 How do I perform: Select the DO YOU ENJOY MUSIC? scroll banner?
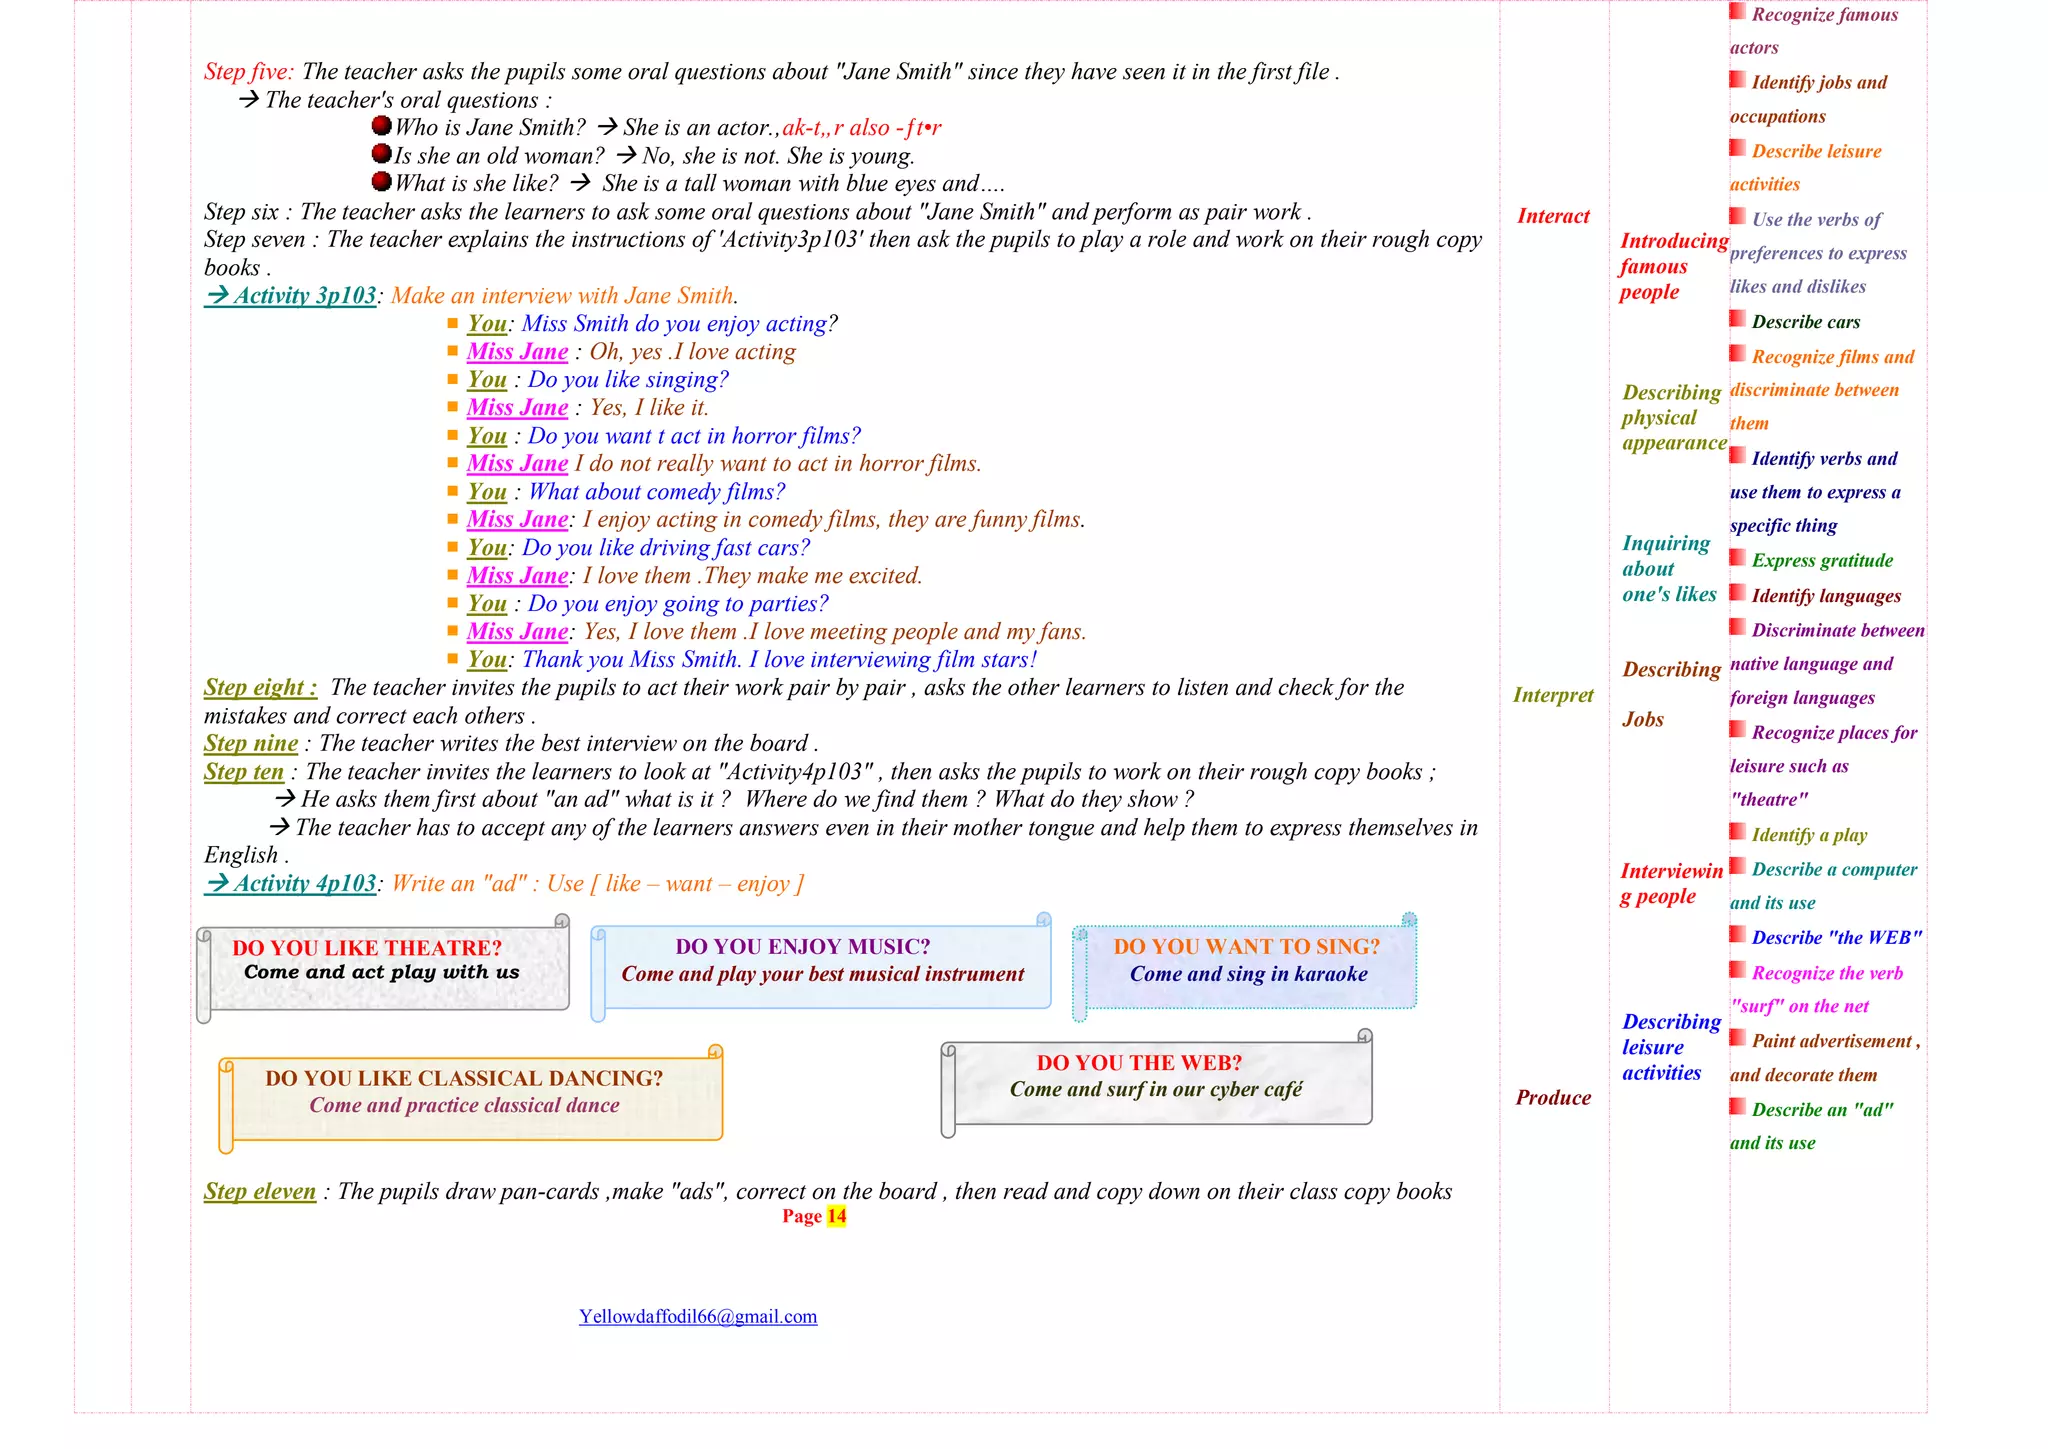[x=820, y=966]
